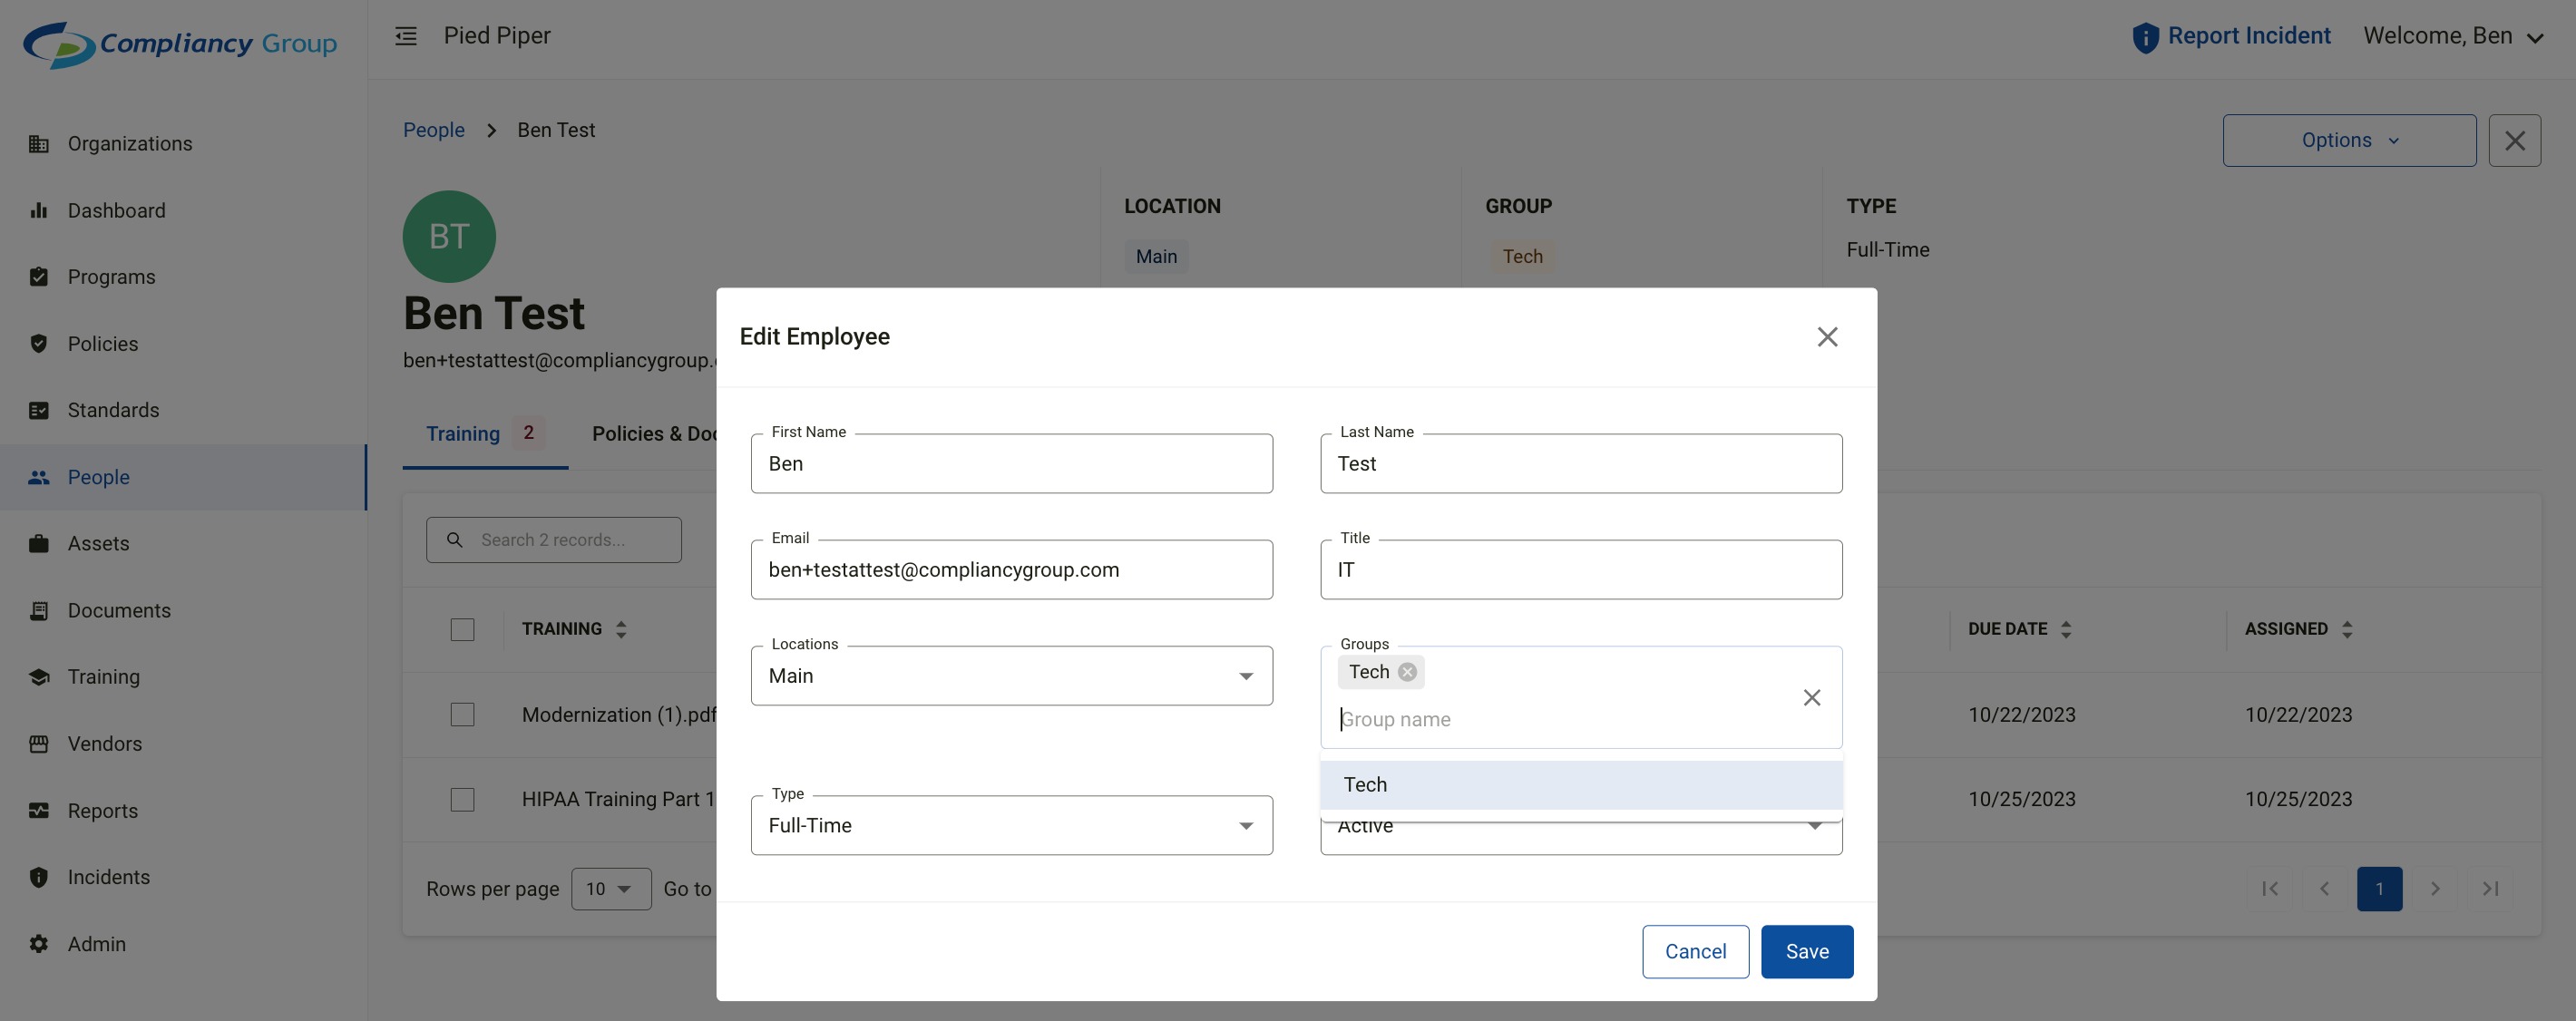Click the Cancel button
The height and width of the screenshot is (1021, 2576).
click(1694, 952)
